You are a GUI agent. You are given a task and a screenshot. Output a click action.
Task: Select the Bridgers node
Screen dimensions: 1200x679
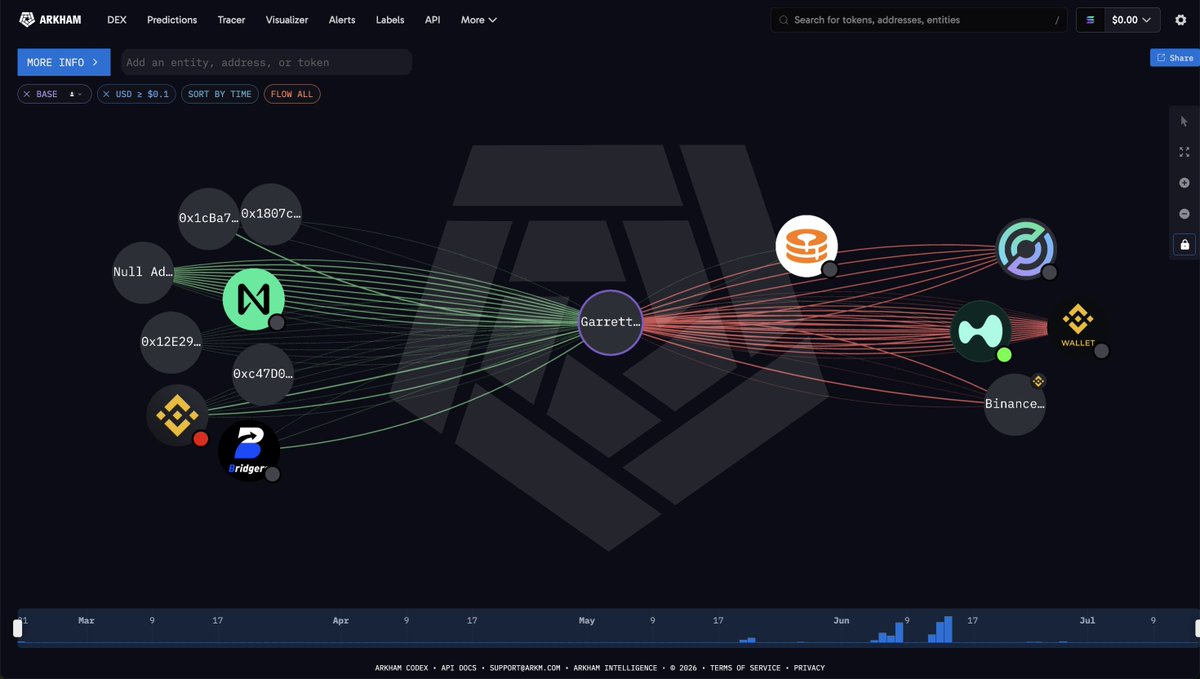click(x=249, y=451)
